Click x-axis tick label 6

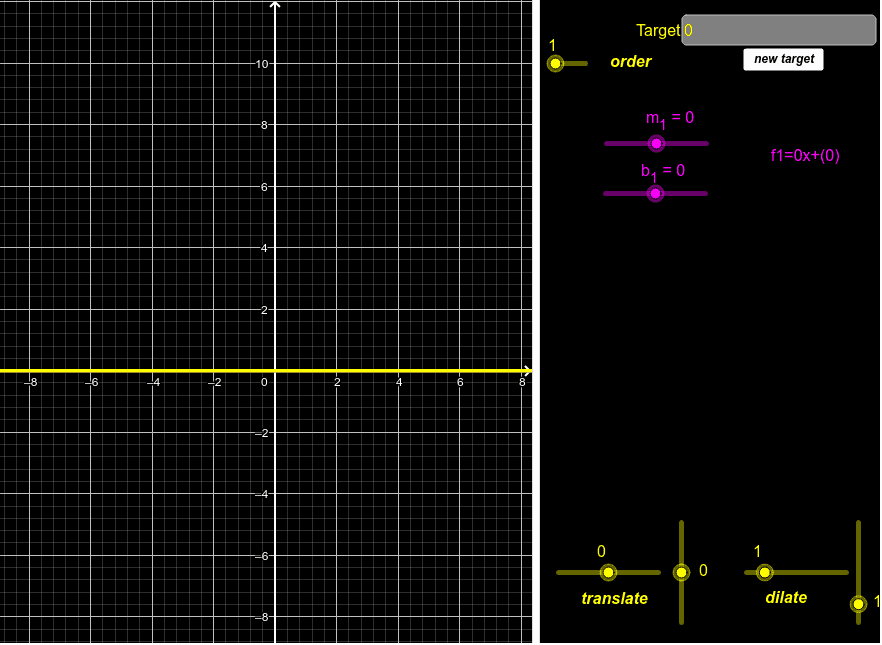coord(460,382)
